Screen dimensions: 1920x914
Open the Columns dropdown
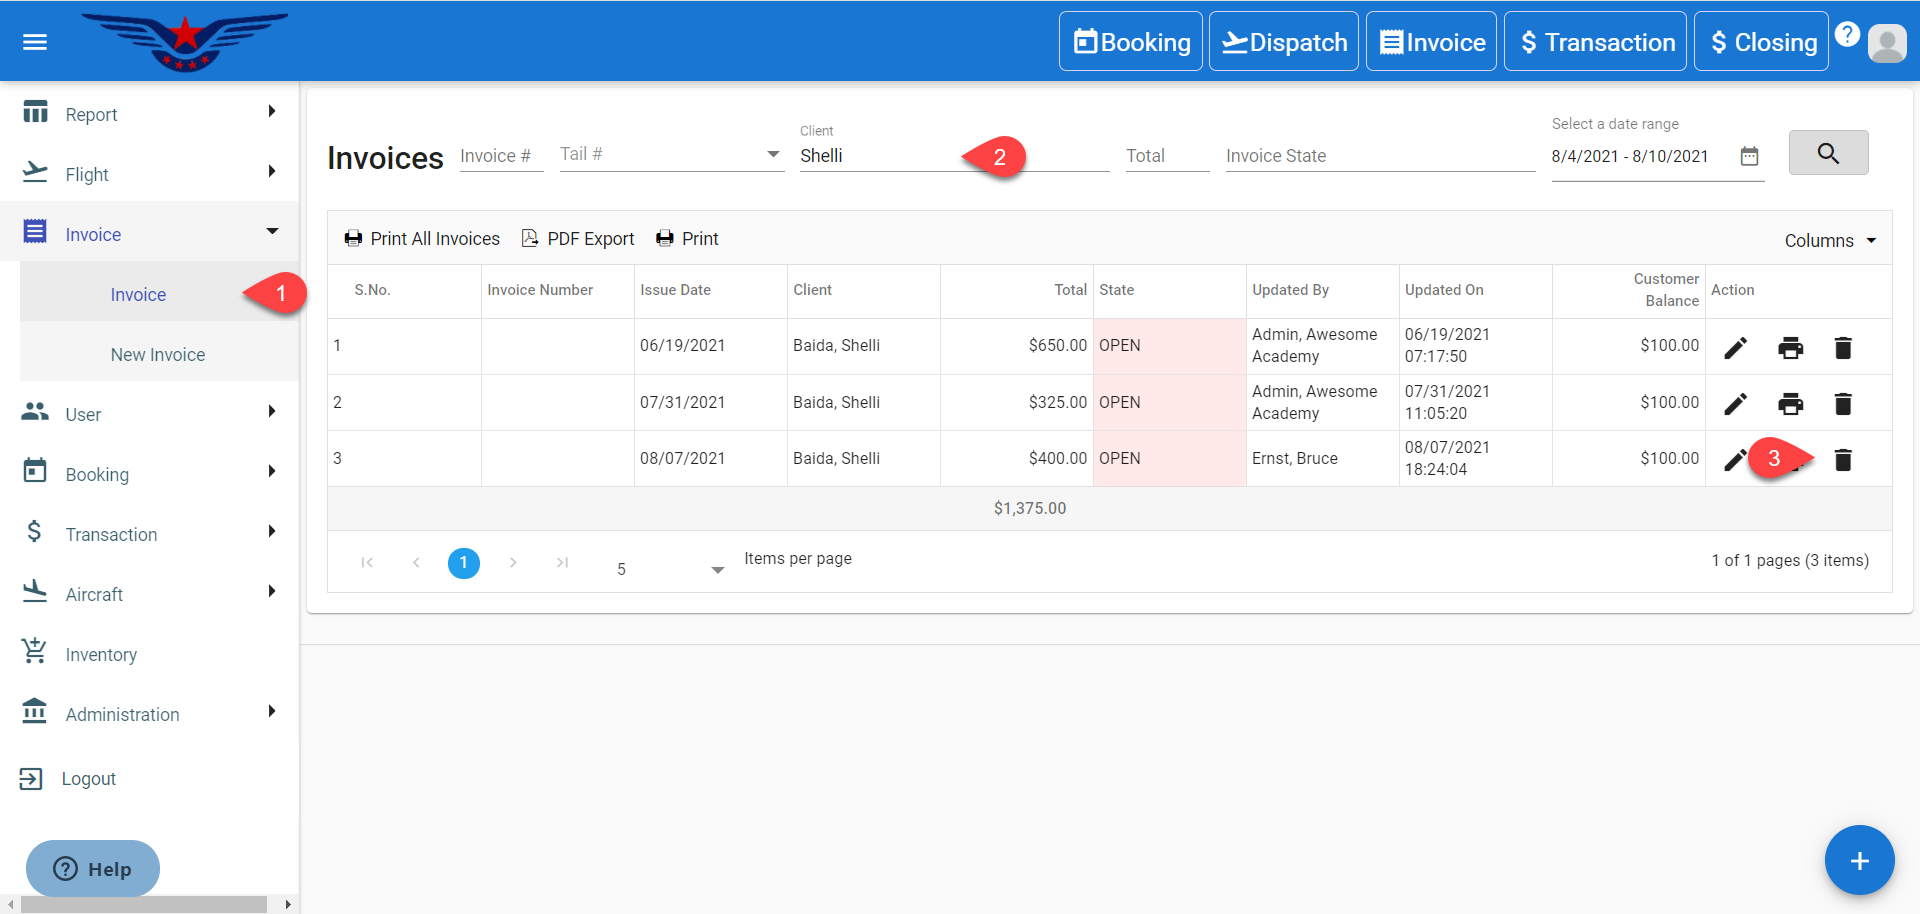click(1830, 241)
